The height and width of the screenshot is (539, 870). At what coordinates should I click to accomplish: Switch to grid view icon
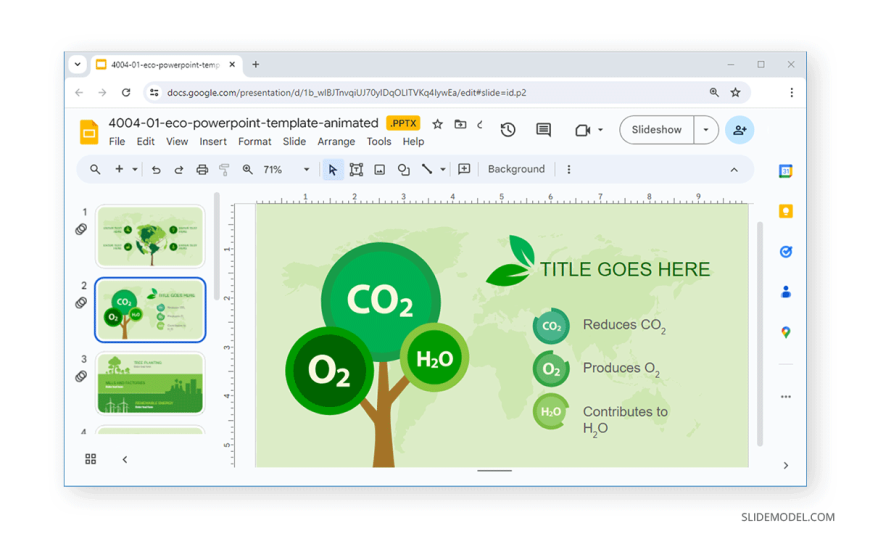(x=90, y=459)
